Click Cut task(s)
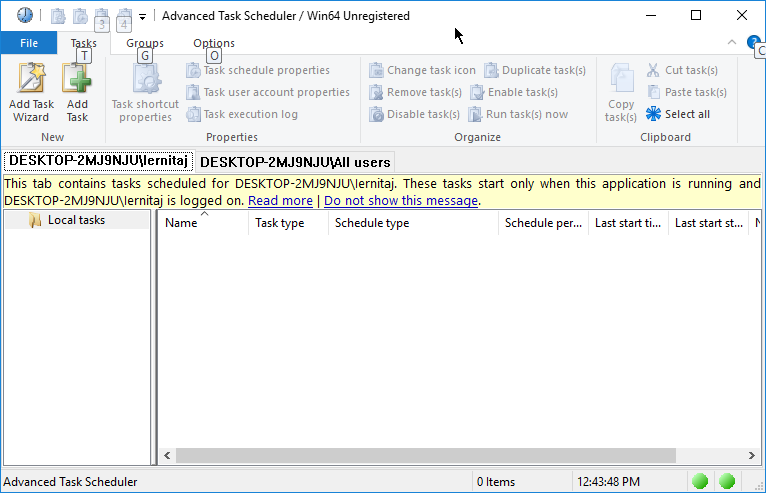The height and width of the screenshot is (493, 766). point(682,70)
